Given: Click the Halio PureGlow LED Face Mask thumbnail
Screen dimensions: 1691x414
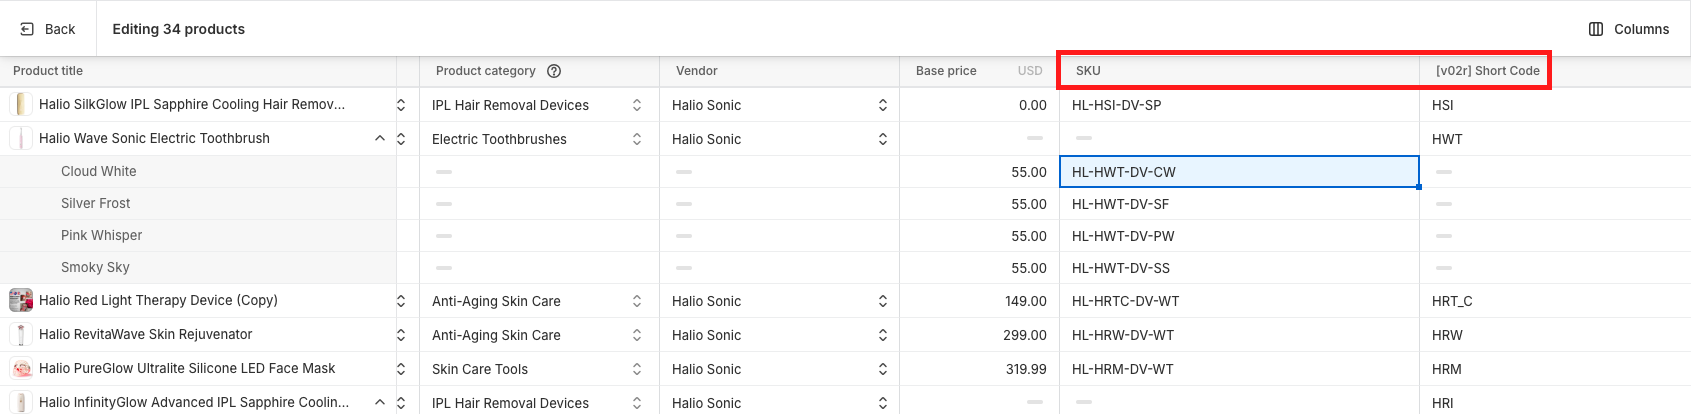Looking at the screenshot, I should 21,368.
